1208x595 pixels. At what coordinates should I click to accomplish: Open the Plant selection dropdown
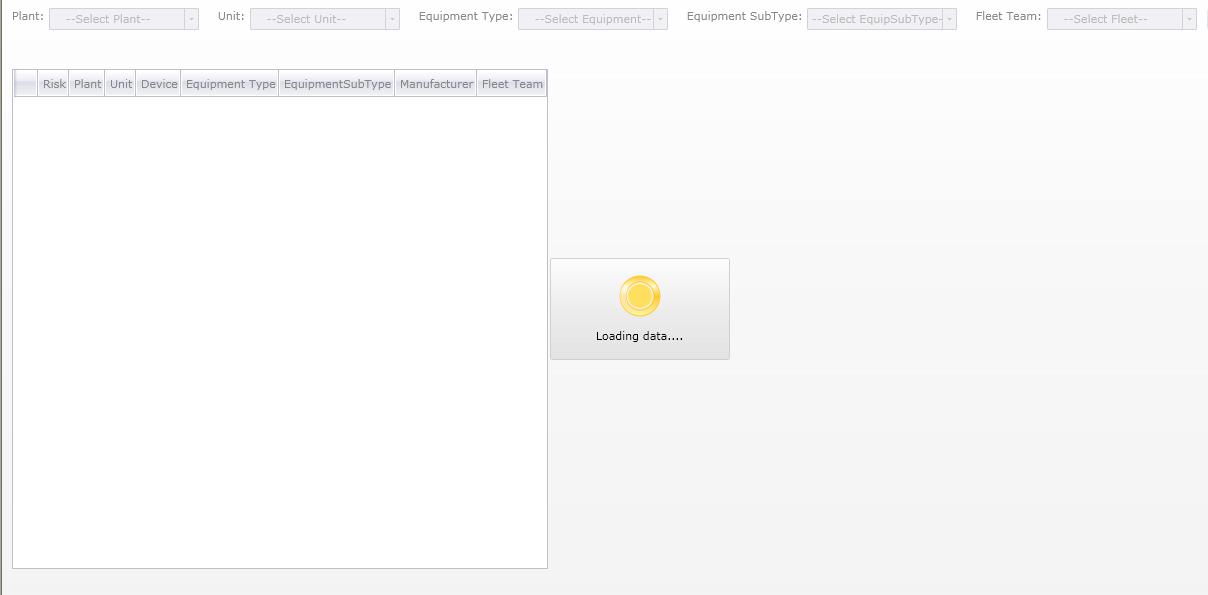coord(123,19)
